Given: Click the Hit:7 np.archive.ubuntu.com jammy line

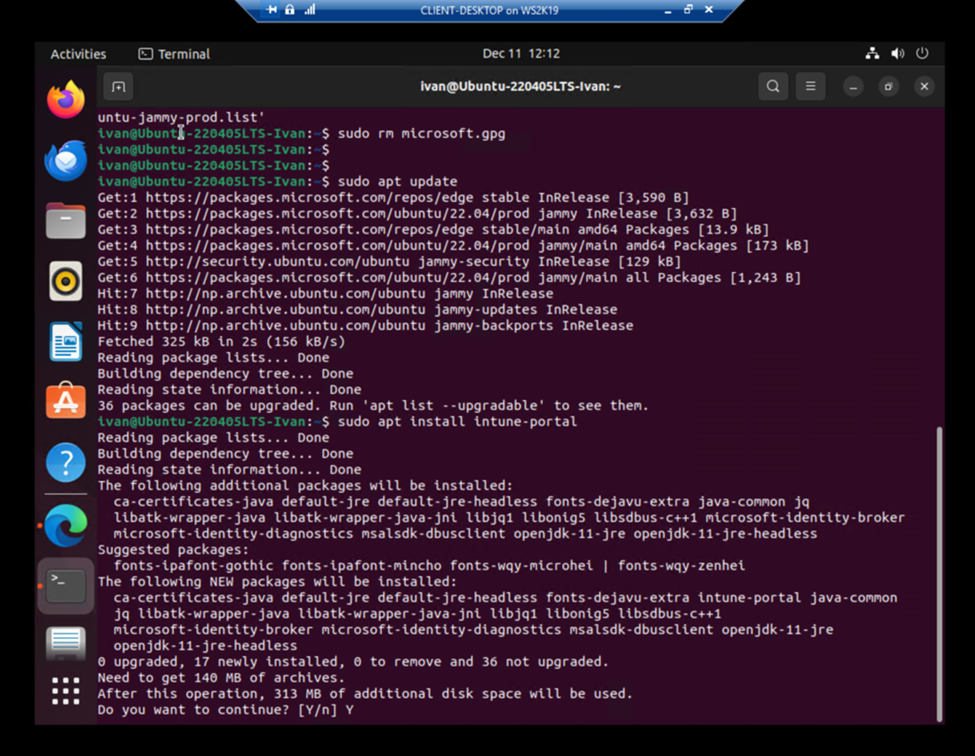Looking at the screenshot, I should (325, 293).
